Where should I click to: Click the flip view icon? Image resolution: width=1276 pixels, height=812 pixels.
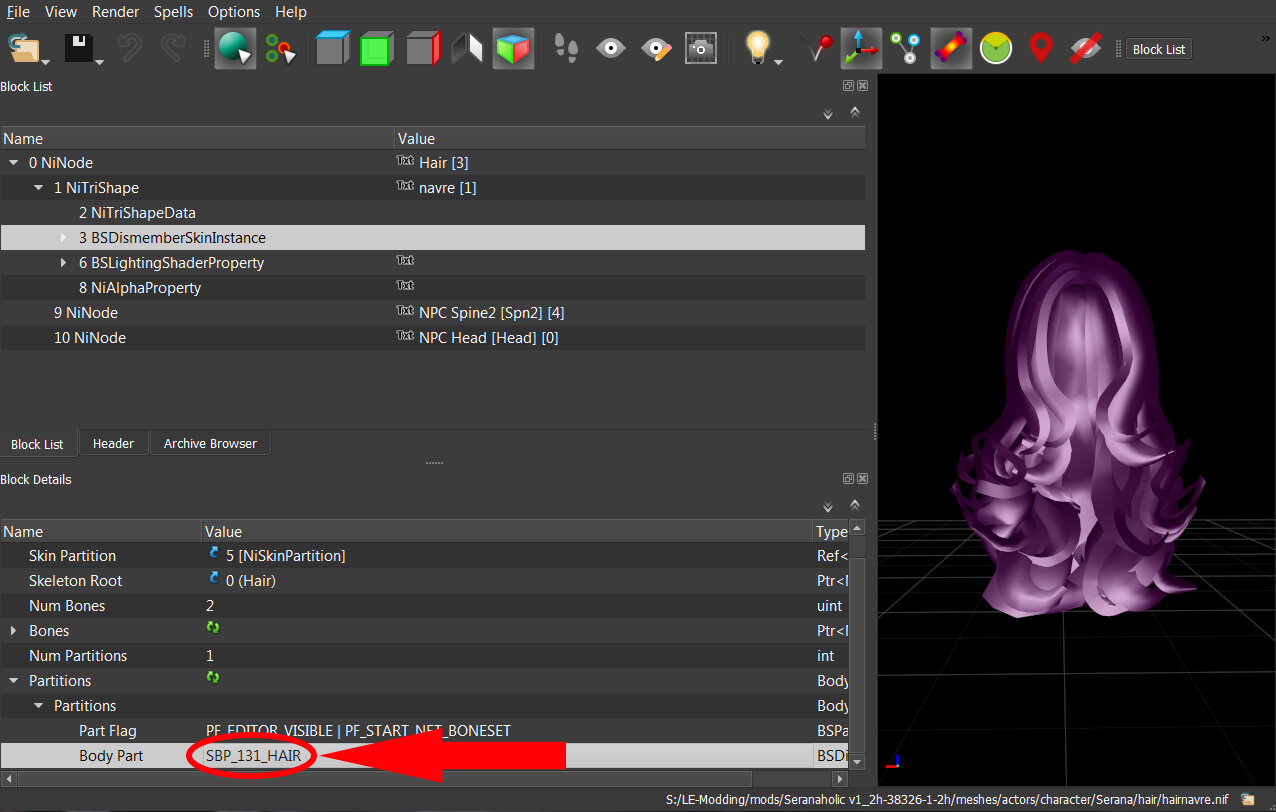point(467,48)
